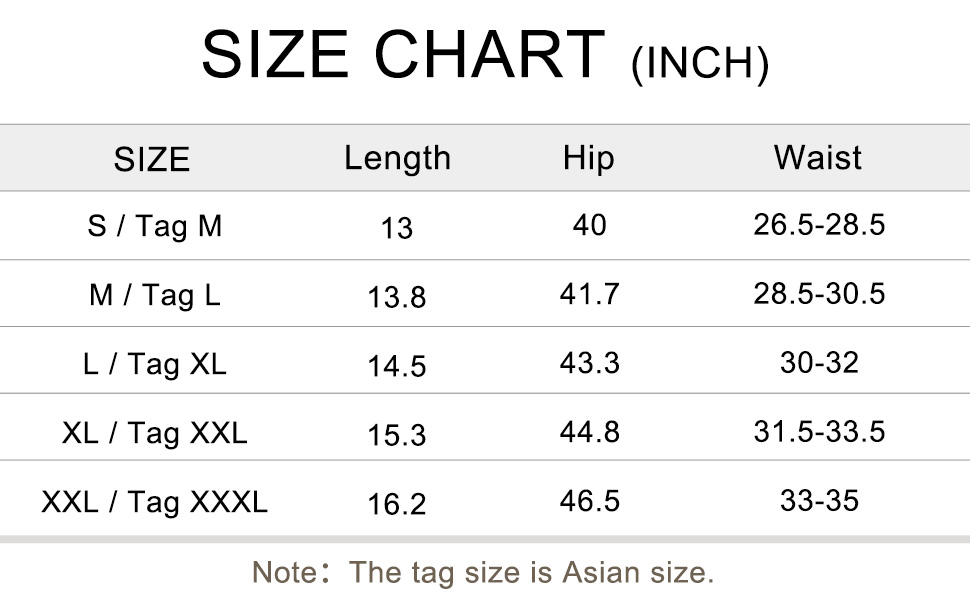Select the M / Tag L row label

point(154,295)
